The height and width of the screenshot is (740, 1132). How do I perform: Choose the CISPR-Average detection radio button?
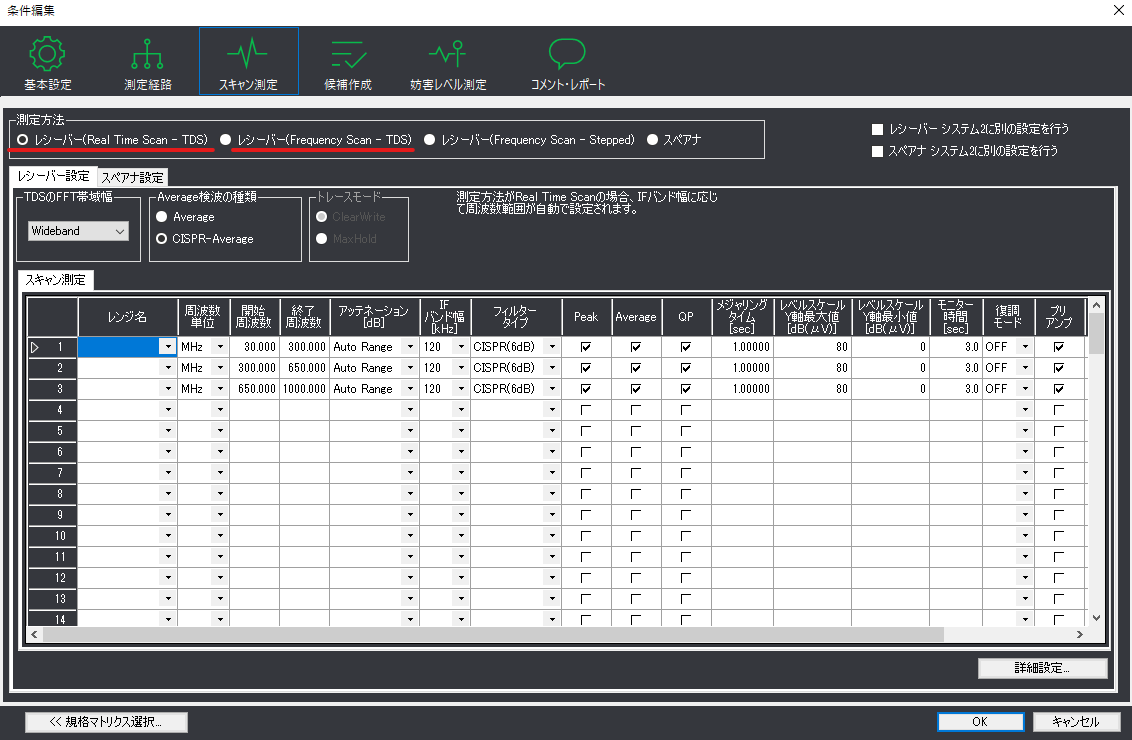tap(162, 238)
